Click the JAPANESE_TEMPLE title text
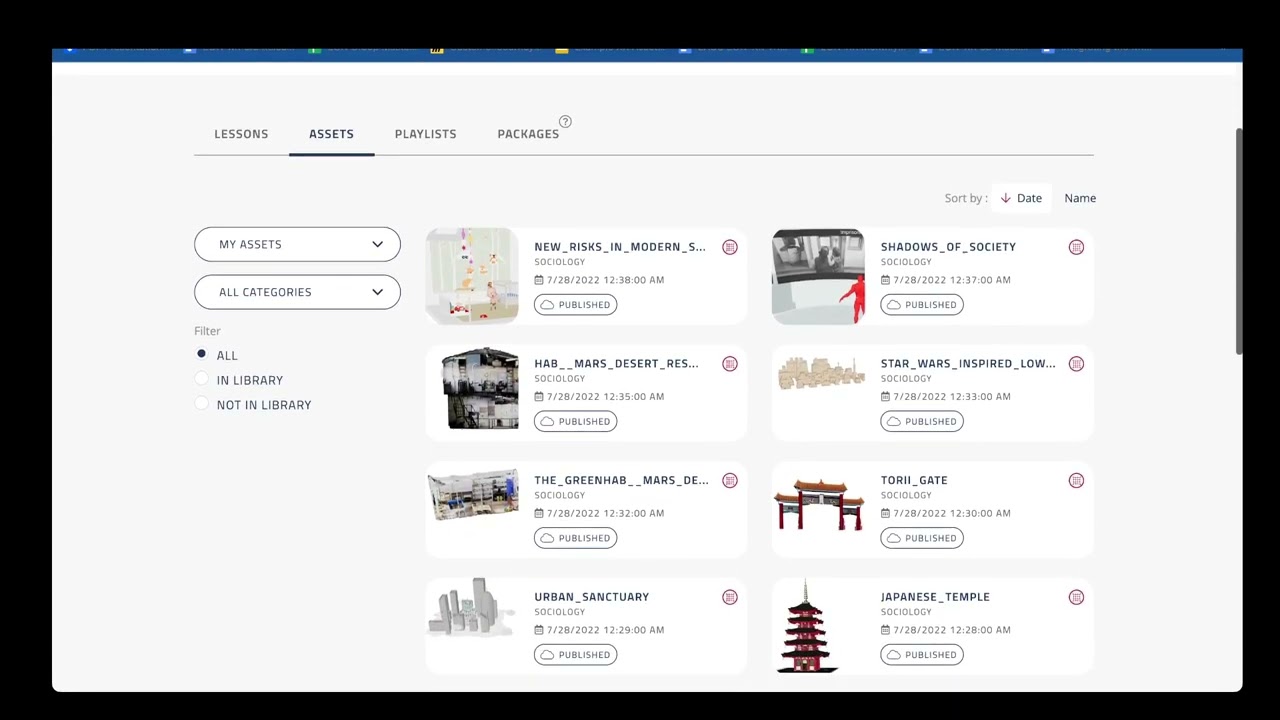 (935, 597)
